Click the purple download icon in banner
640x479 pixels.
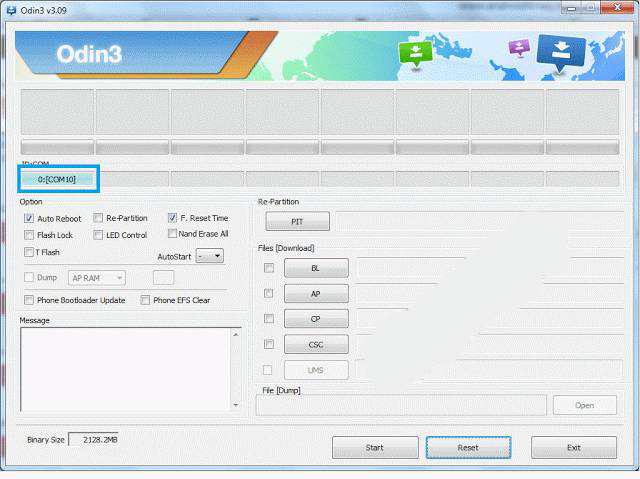pyautogui.click(x=519, y=48)
